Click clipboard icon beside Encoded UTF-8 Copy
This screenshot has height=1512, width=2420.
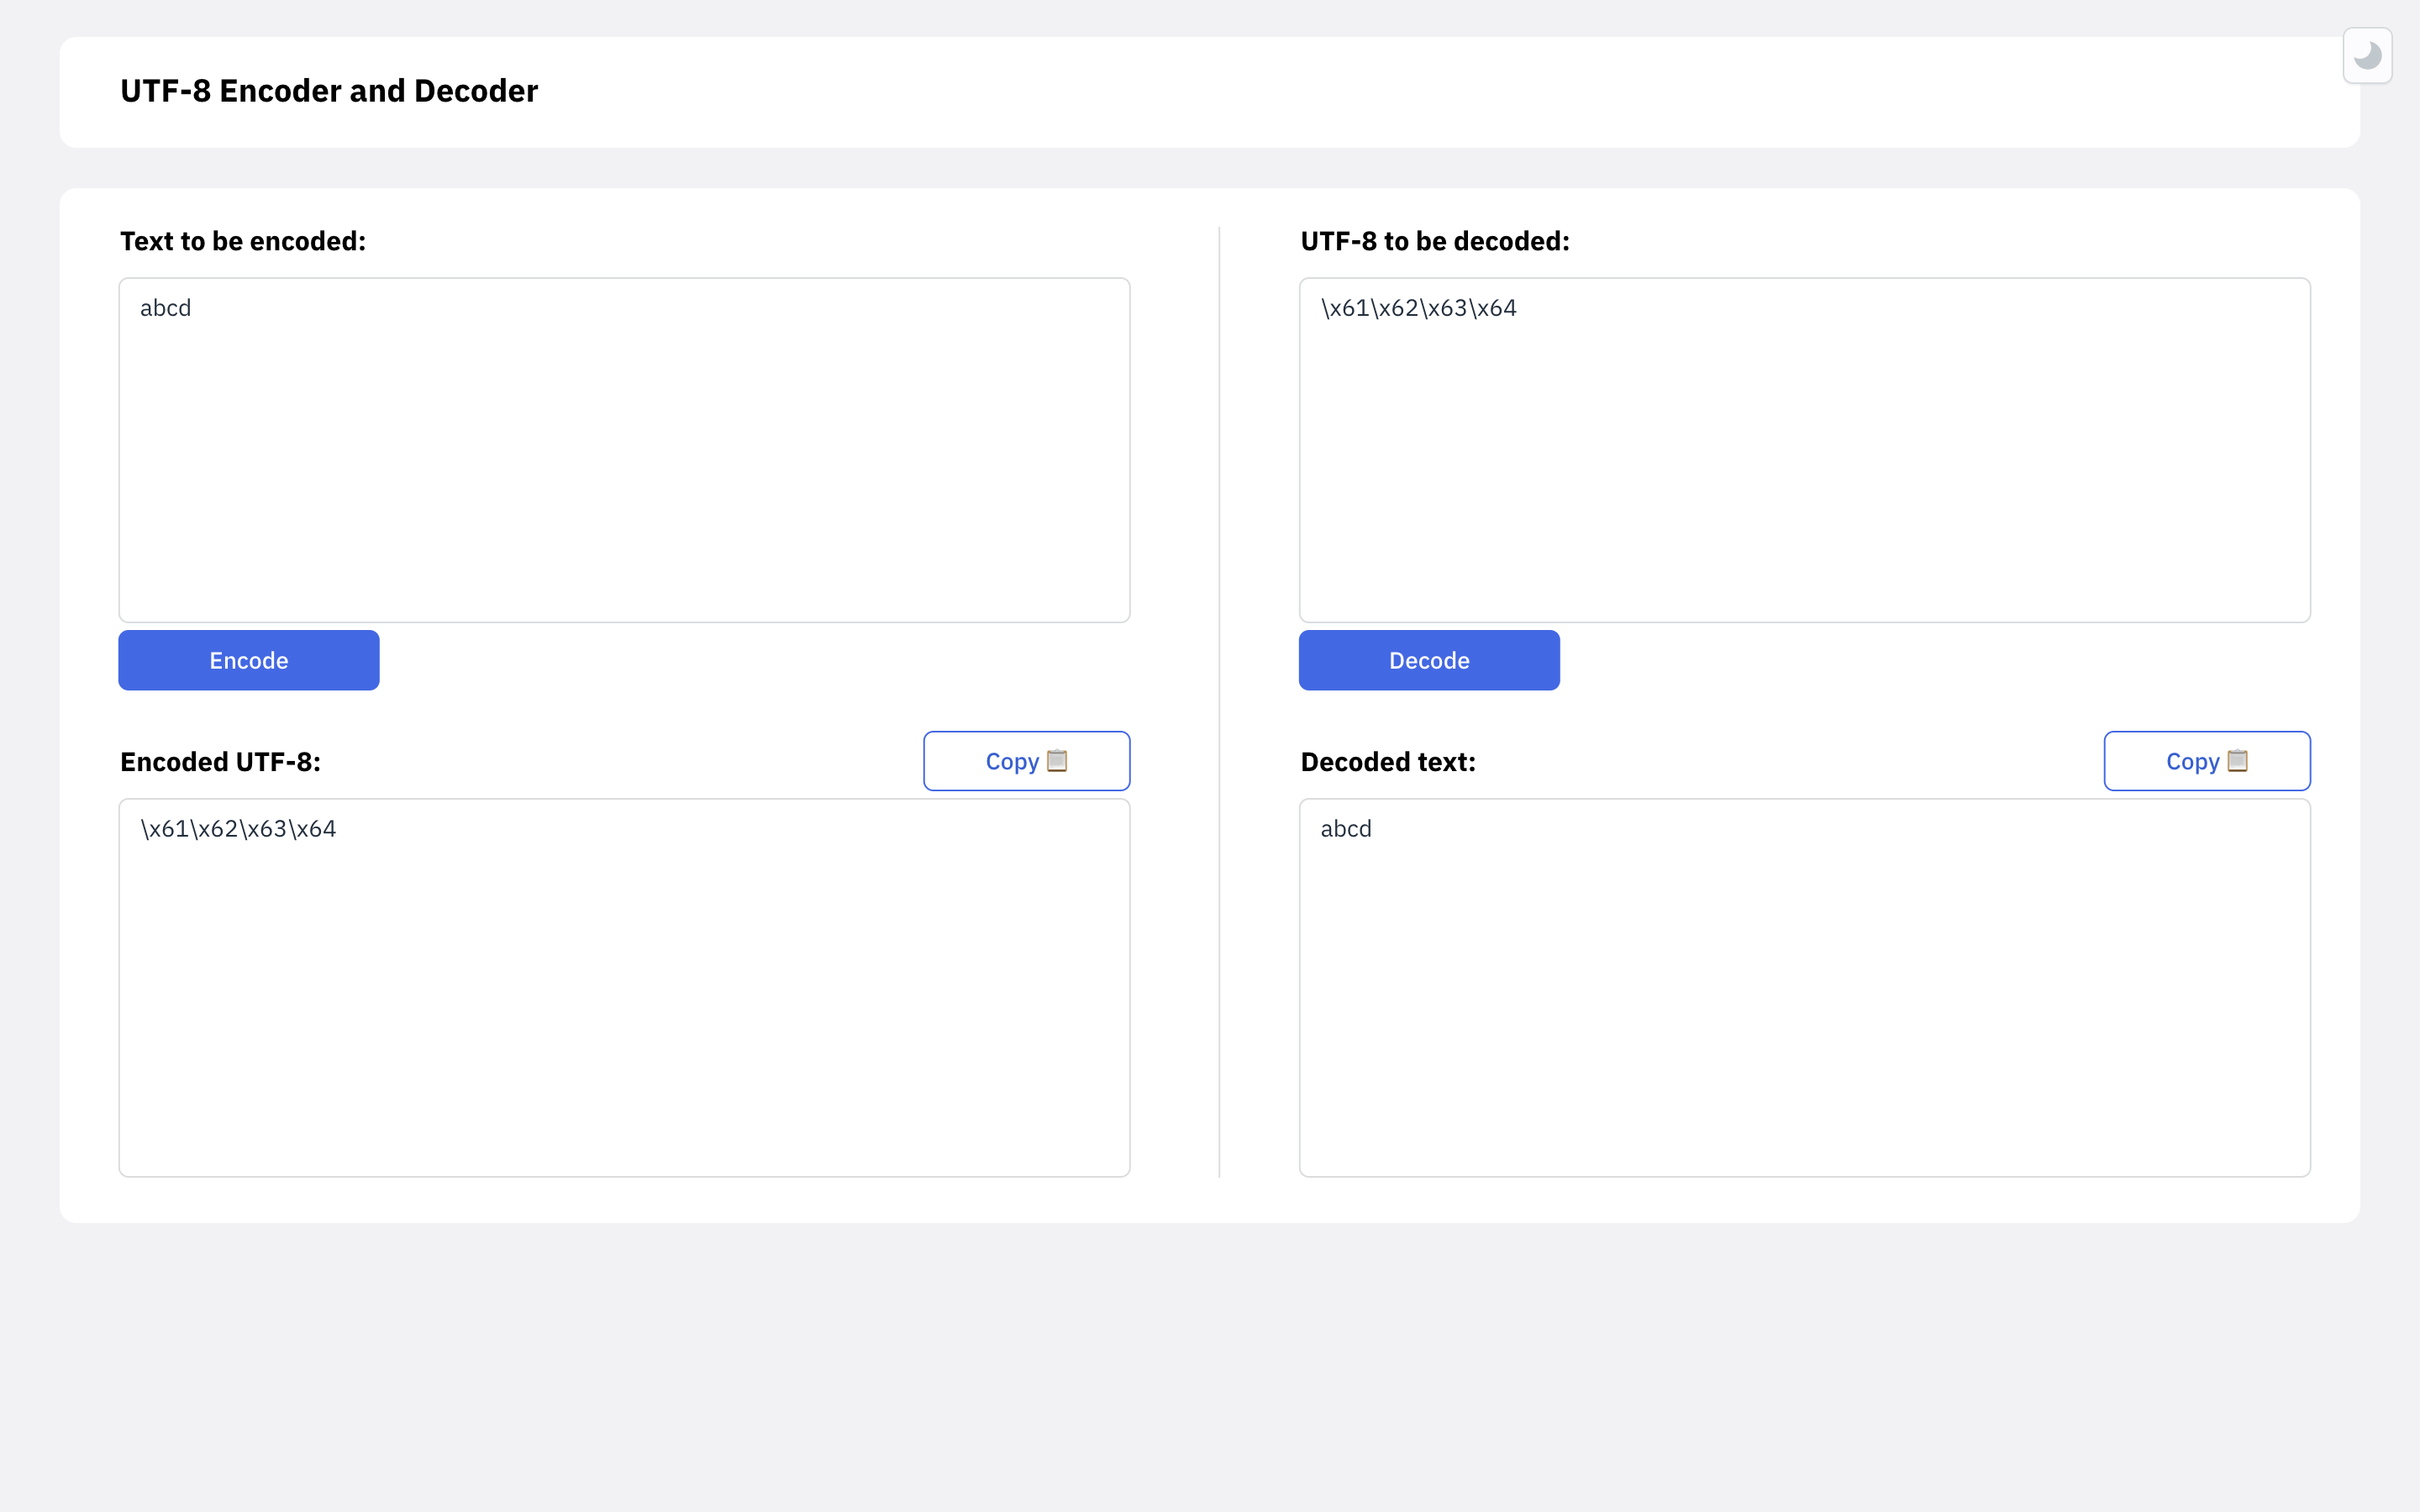pyautogui.click(x=1057, y=761)
